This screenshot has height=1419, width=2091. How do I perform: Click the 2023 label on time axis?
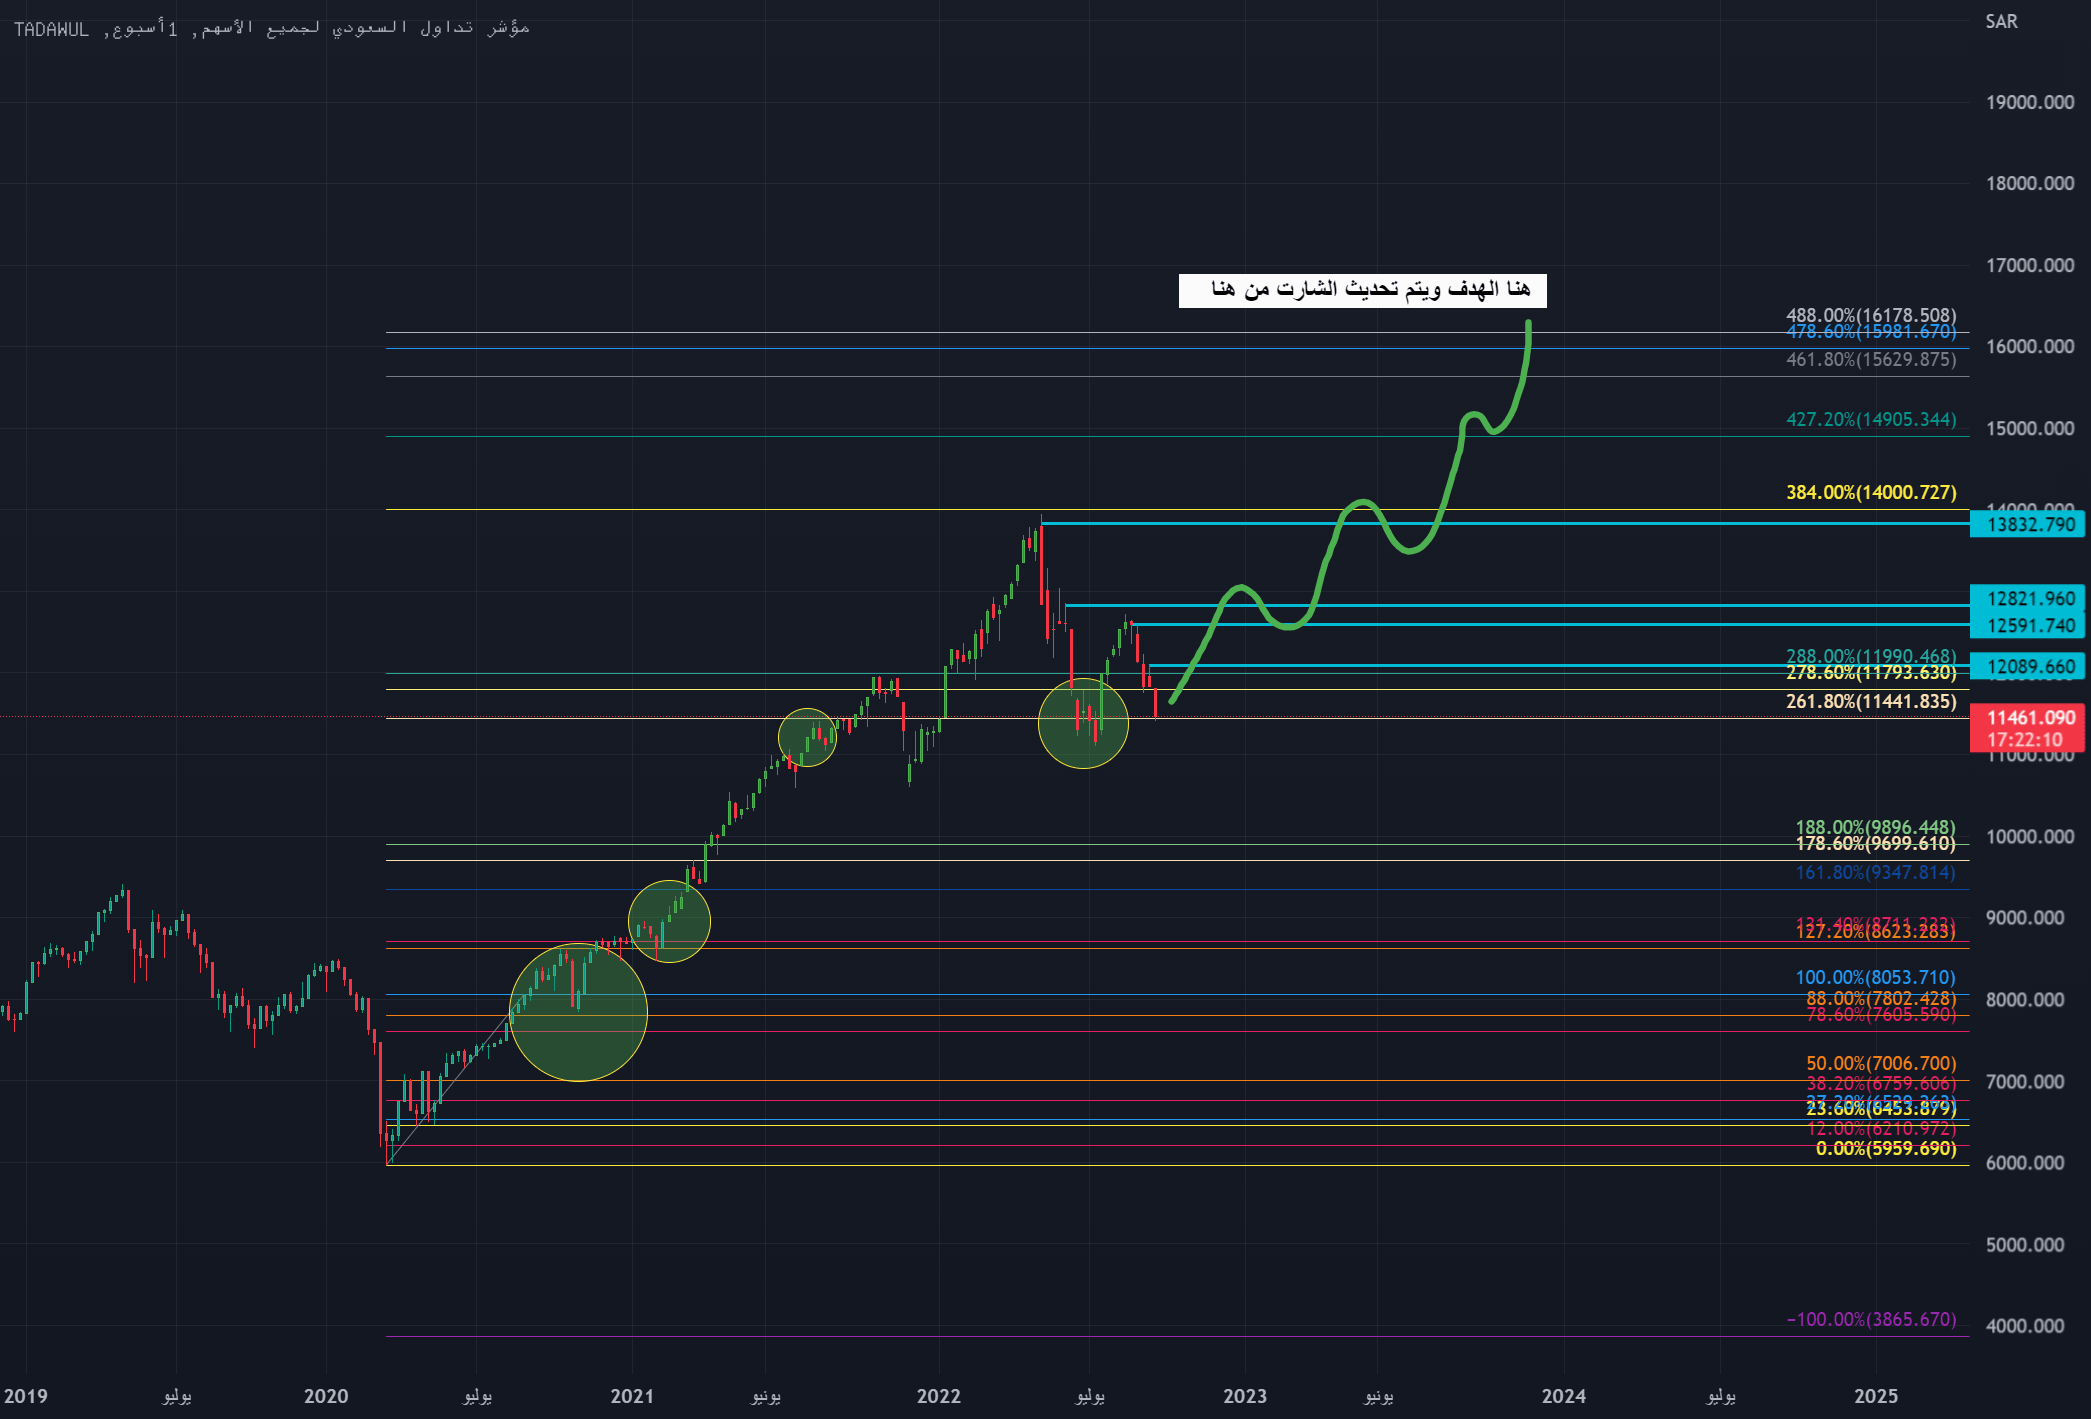click(x=1244, y=1396)
